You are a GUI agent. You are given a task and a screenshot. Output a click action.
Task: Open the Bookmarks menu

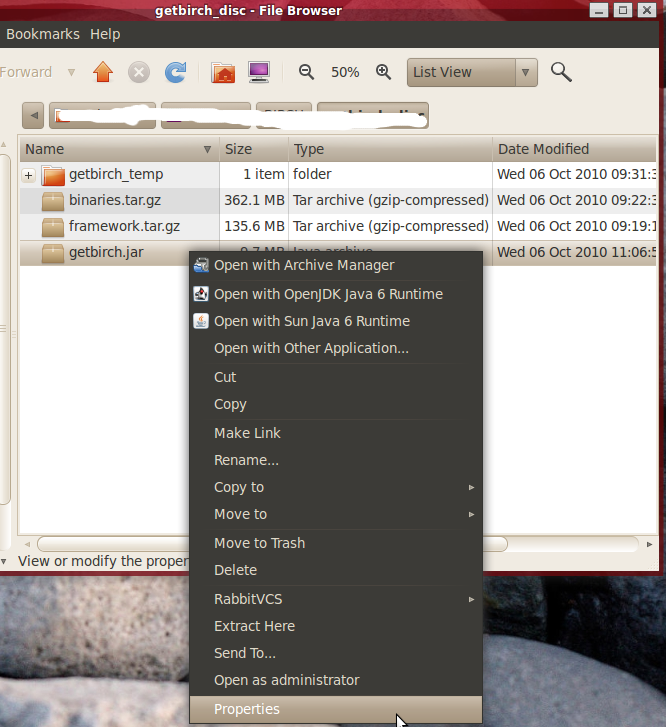coord(42,34)
